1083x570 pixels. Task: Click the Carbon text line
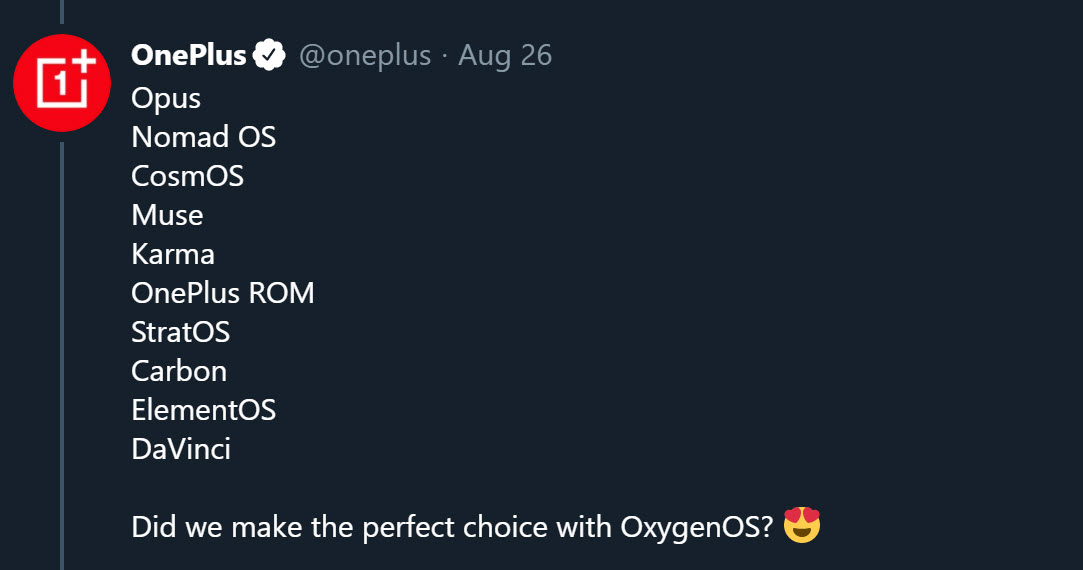point(179,371)
